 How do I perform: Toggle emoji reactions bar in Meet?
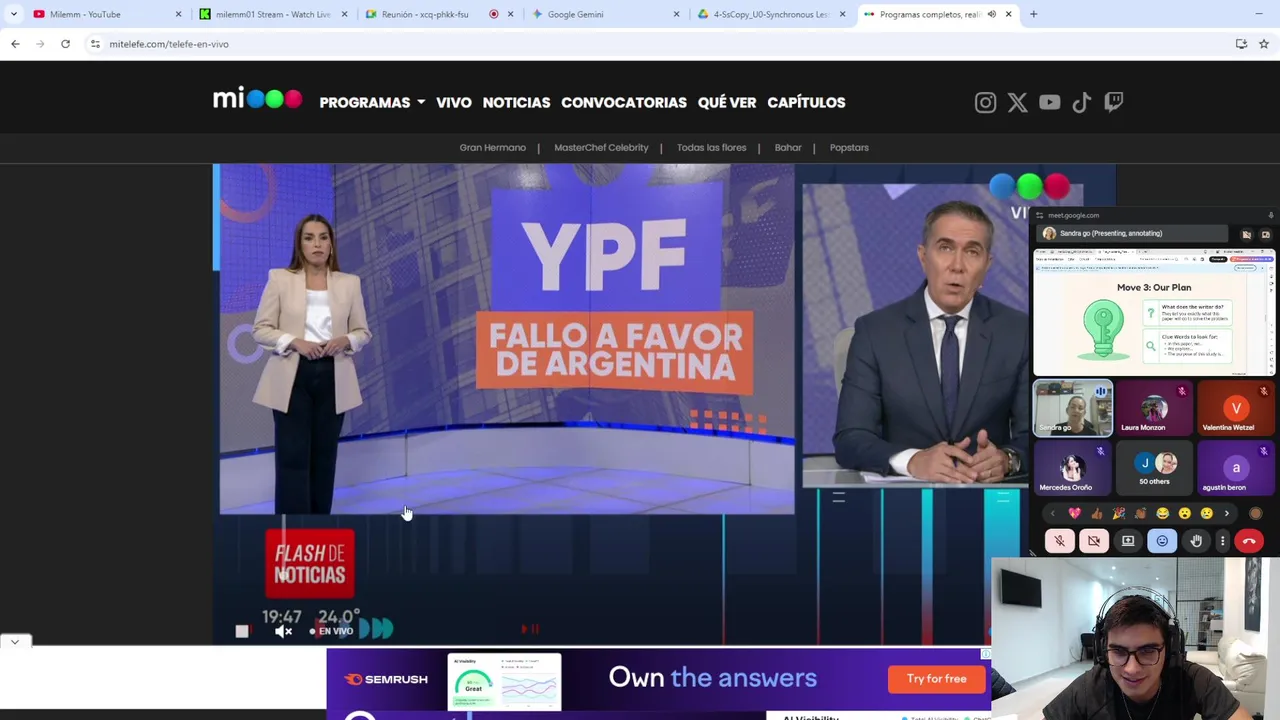(x=1162, y=541)
